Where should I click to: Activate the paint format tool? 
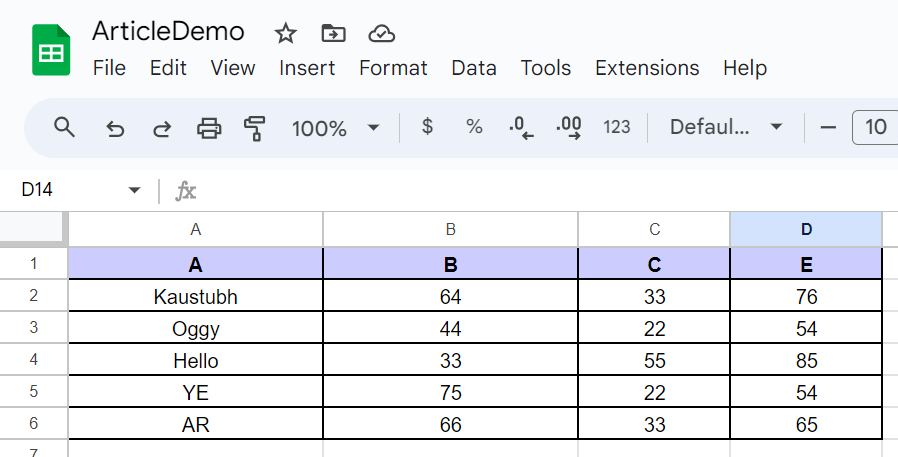pyautogui.click(x=255, y=128)
